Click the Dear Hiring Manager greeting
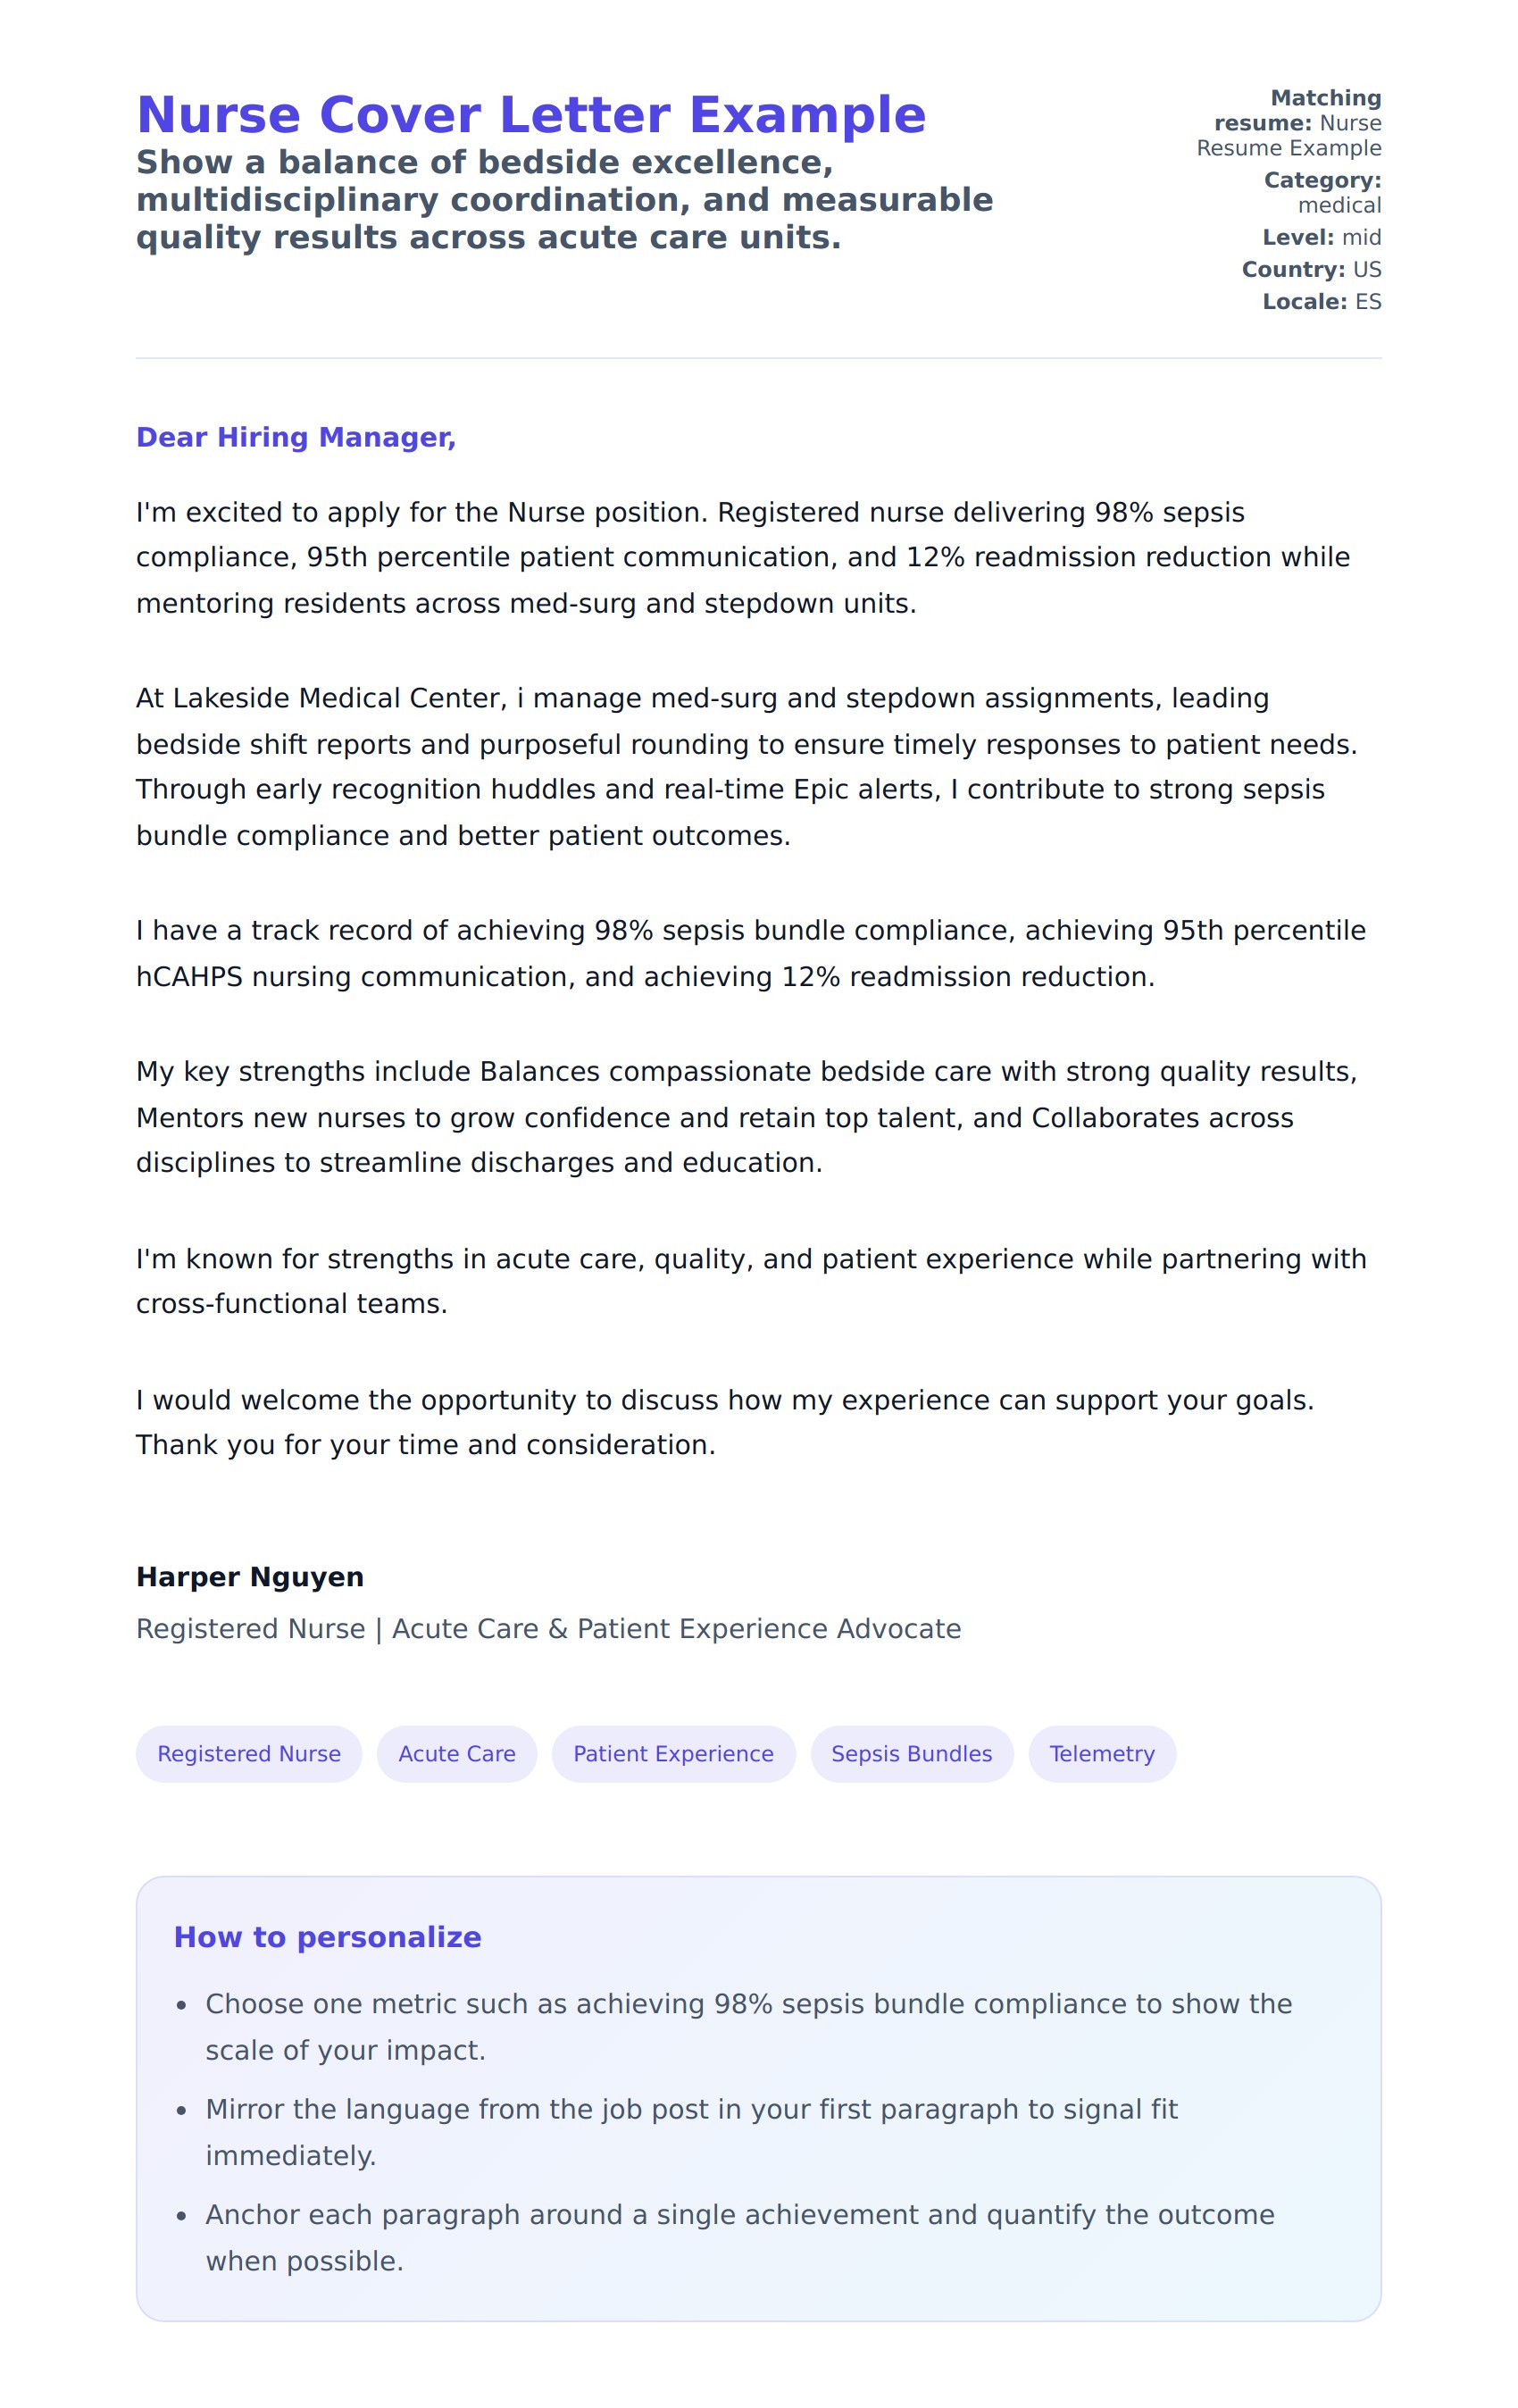Screen dimensions: 1518x2408 click(x=295, y=437)
